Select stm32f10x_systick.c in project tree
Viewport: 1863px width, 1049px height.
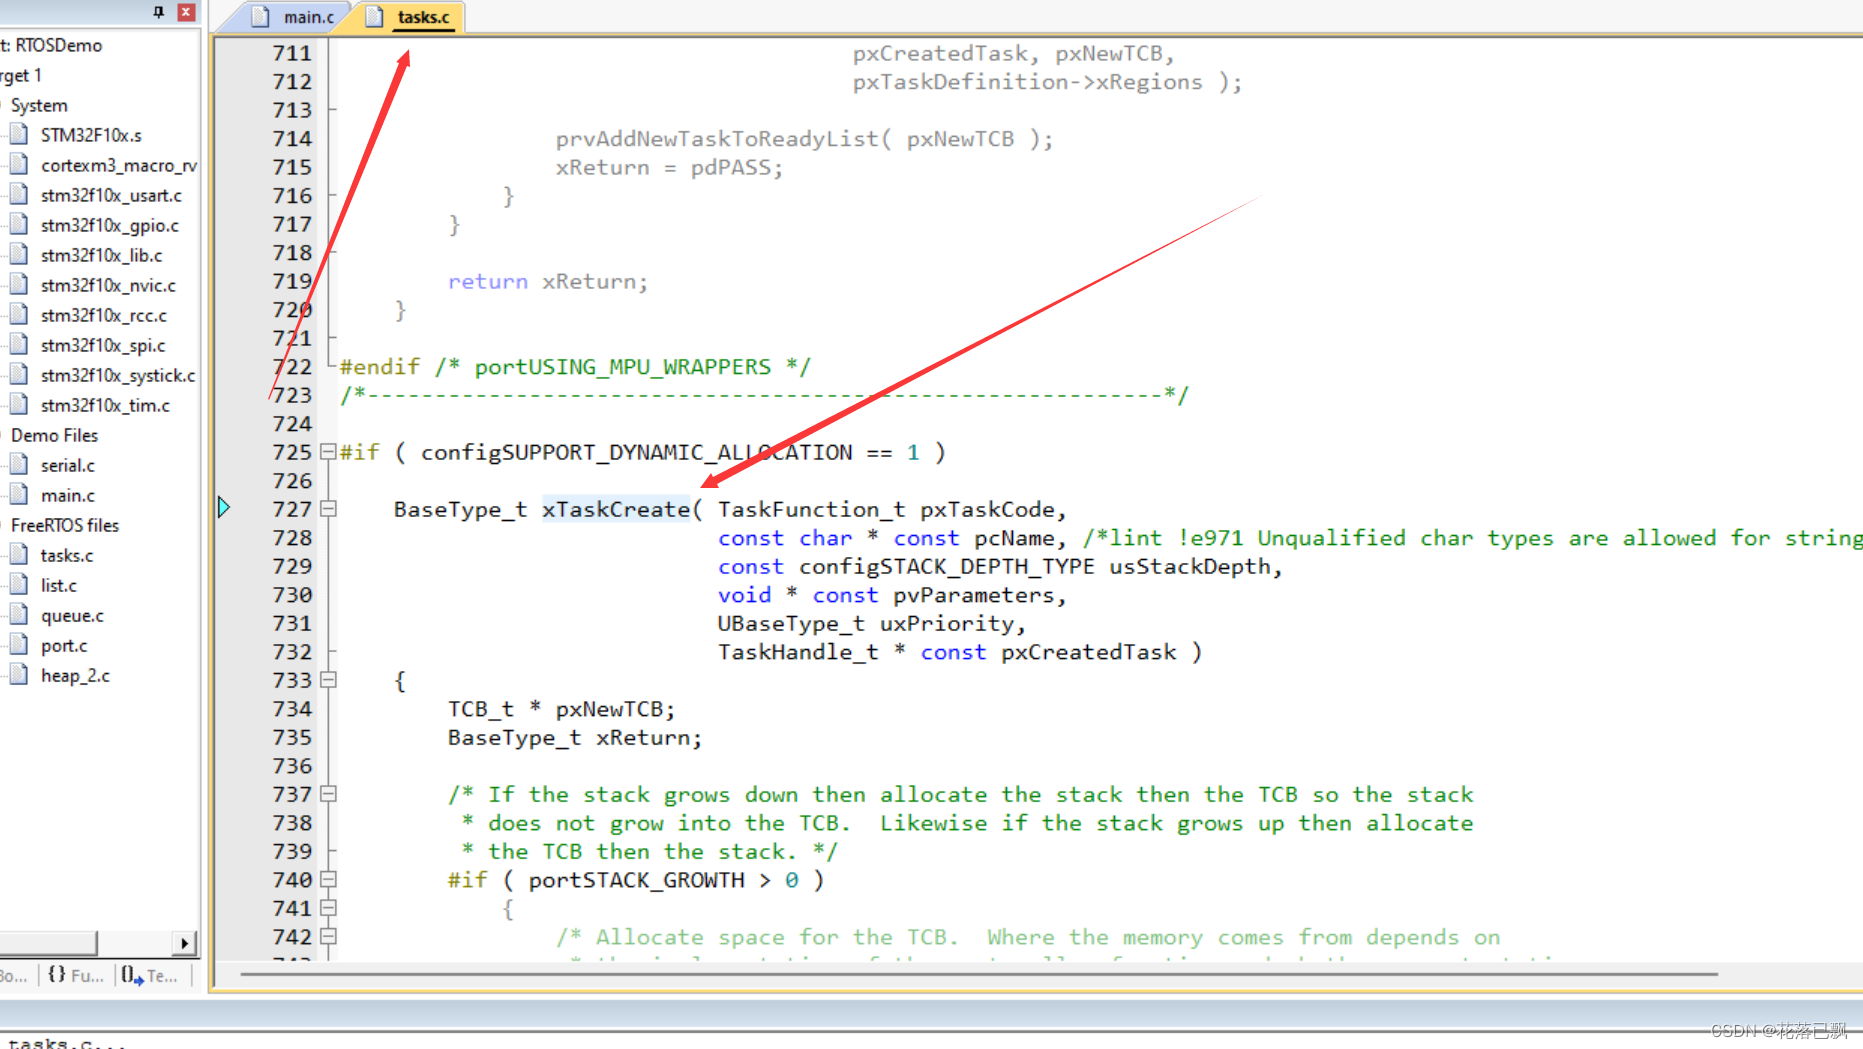pos(118,375)
